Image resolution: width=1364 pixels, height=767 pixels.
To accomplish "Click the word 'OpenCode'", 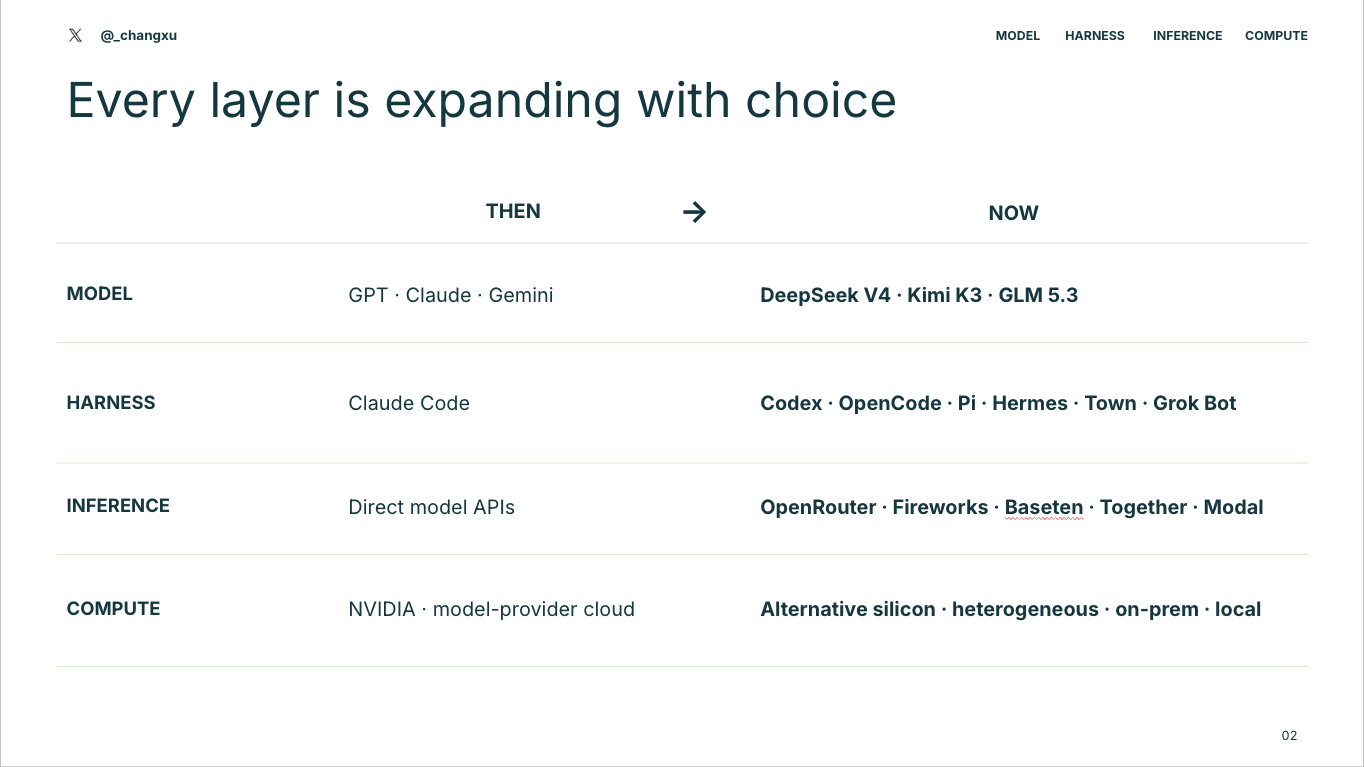I will pyautogui.click(x=890, y=403).
